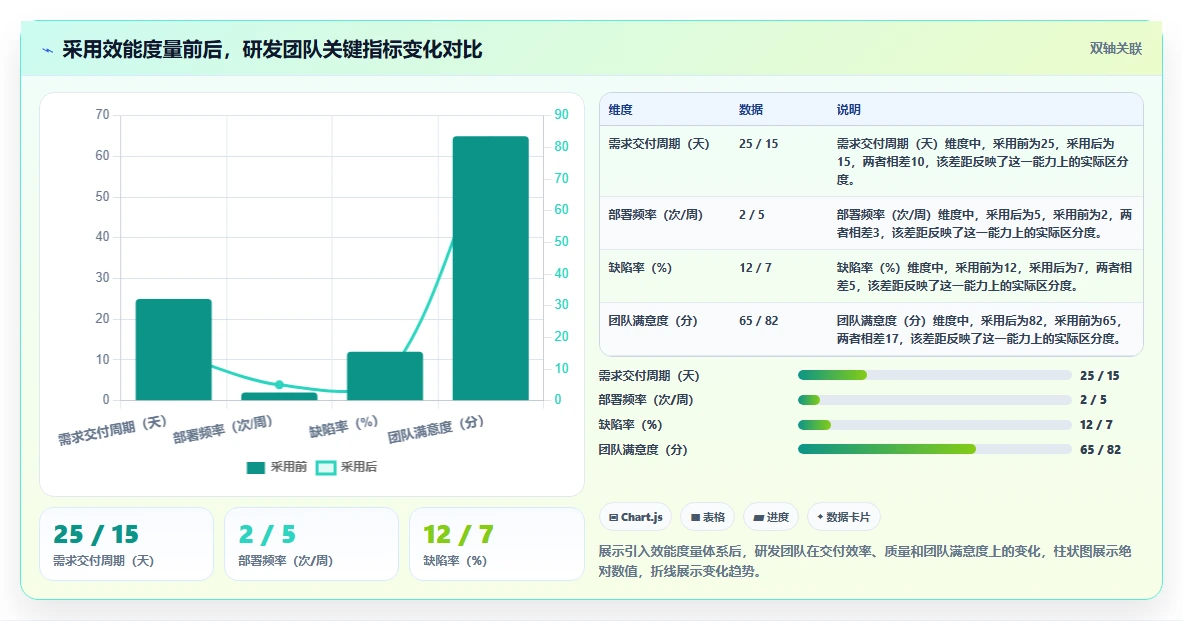
Task: Click the 部署频率（次/周） x-axis label
Action: click(x=223, y=429)
